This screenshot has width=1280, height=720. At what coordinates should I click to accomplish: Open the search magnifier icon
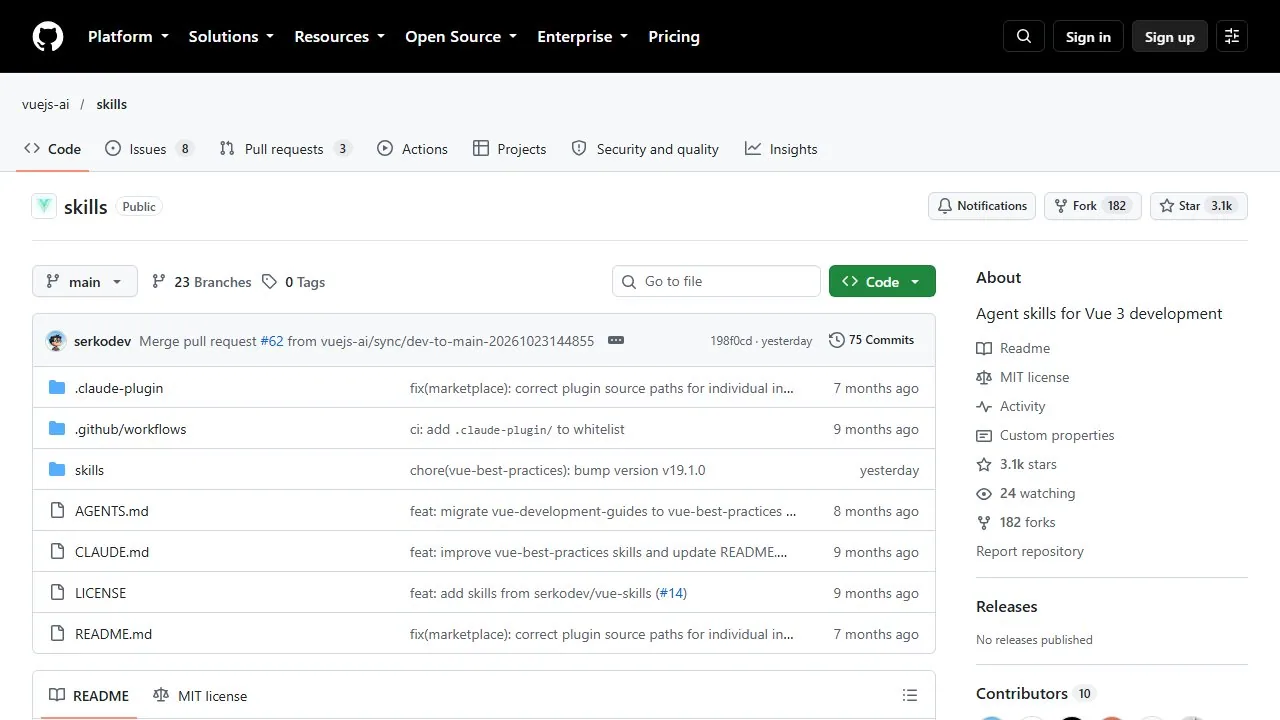(1024, 36)
